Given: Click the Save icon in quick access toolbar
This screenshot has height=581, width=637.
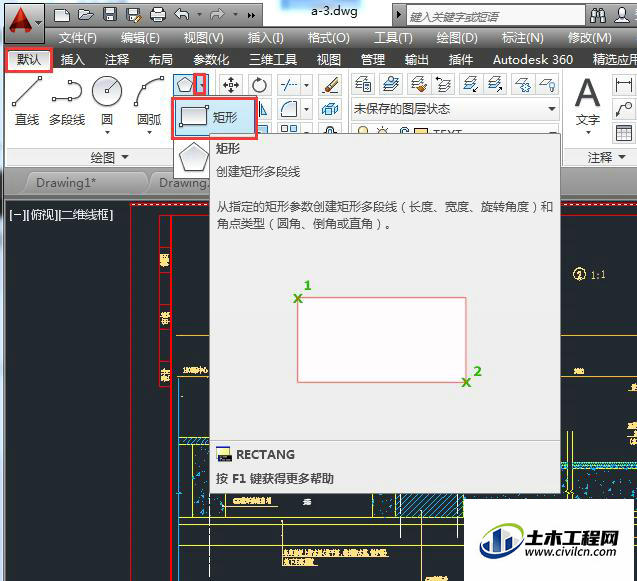Looking at the screenshot, I should (x=110, y=15).
